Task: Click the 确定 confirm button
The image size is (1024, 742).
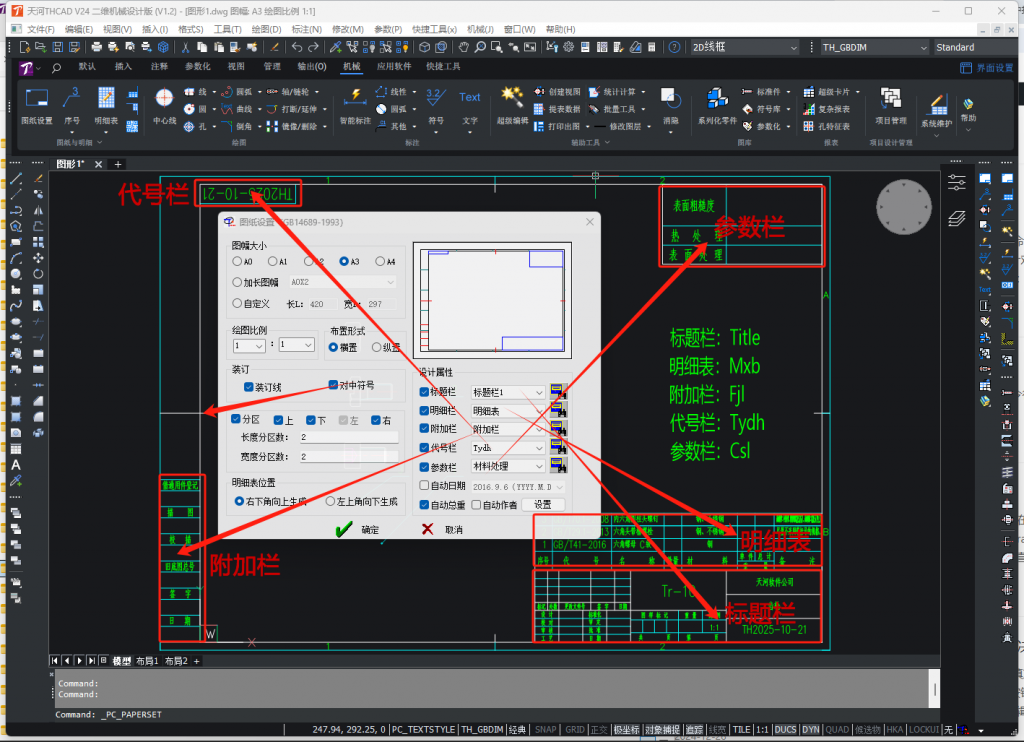Action: coord(358,530)
